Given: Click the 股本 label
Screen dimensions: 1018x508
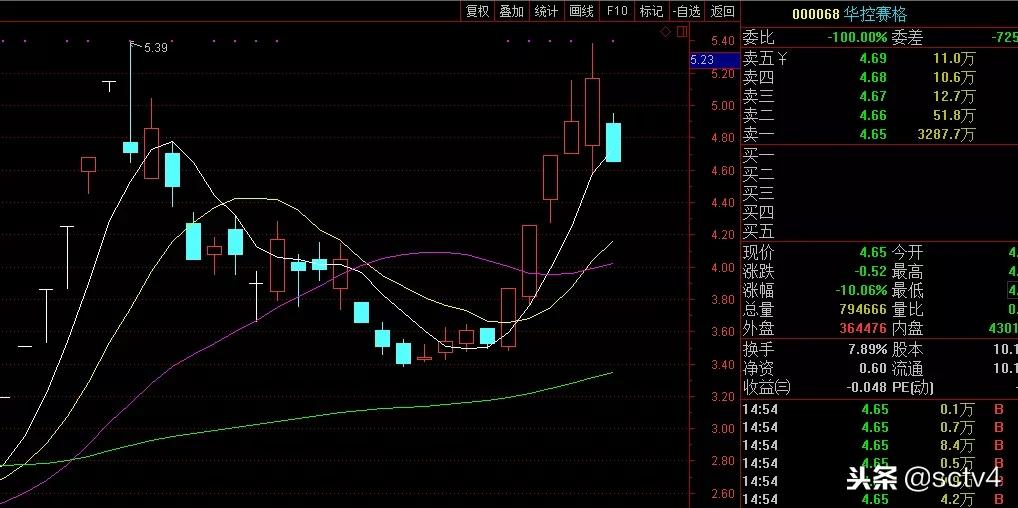Looking at the screenshot, I should pos(907,349).
